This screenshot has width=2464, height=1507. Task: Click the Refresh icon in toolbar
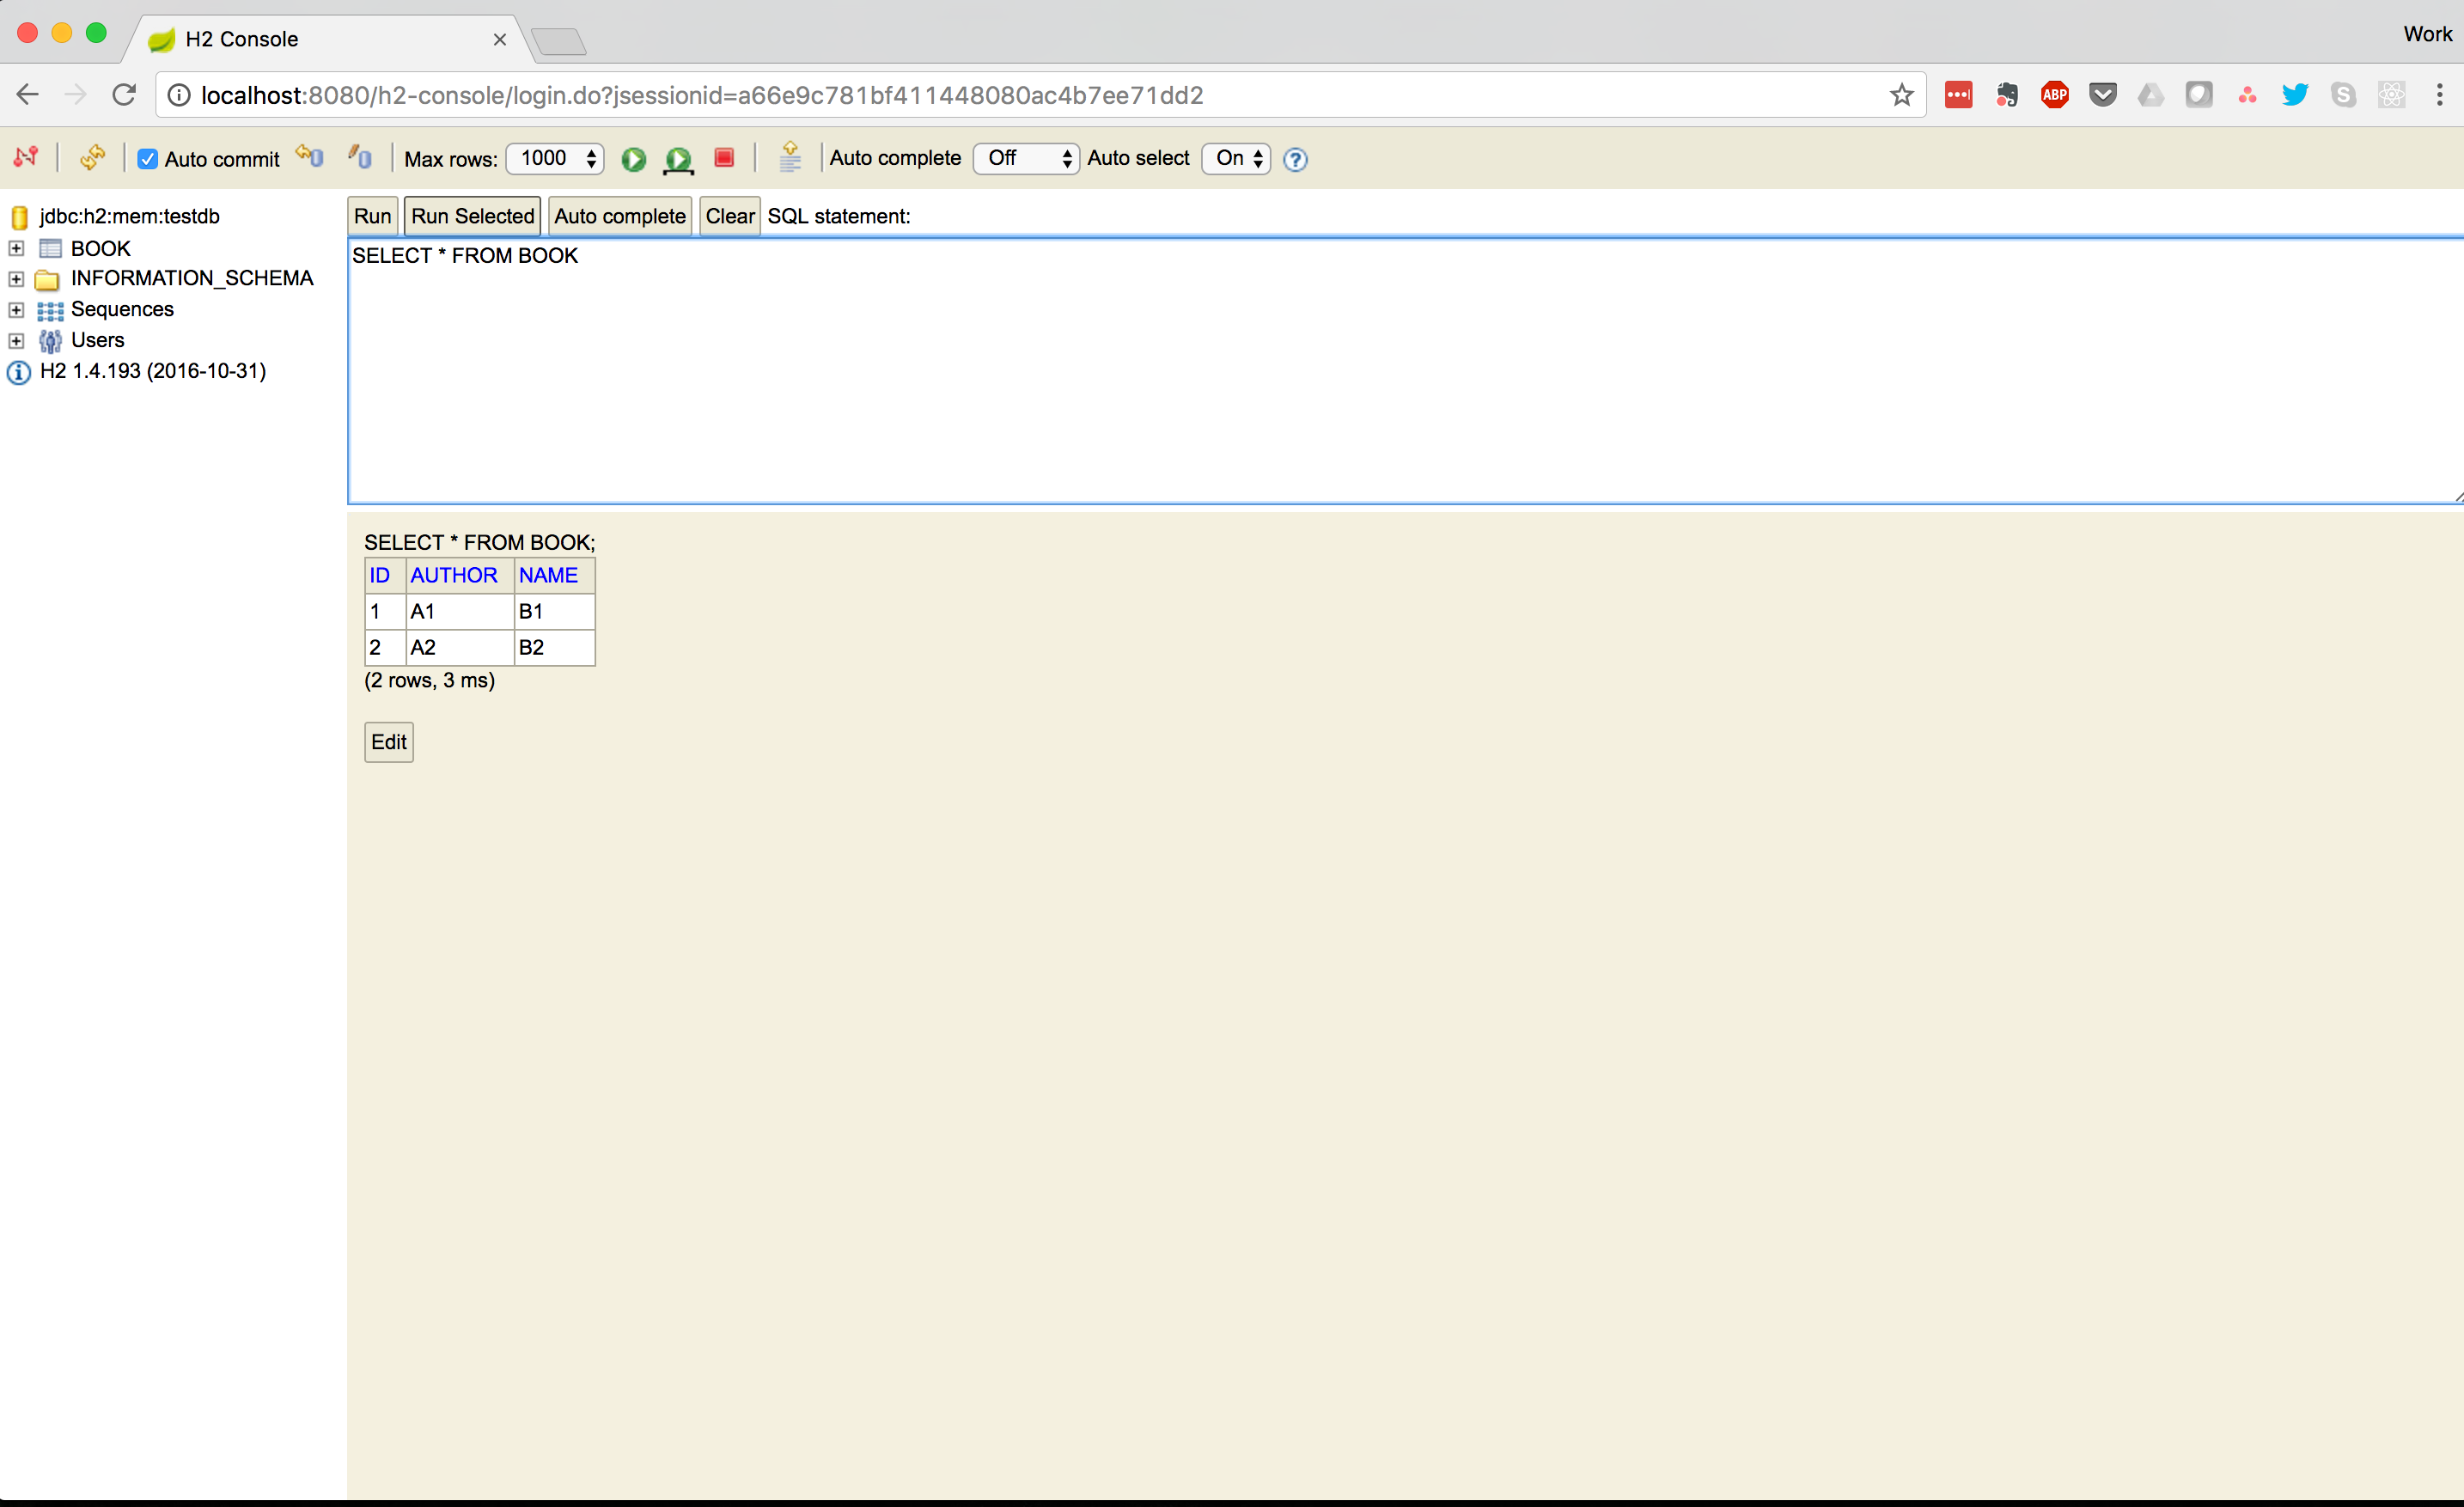pyautogui.click(x=92, y=157)
